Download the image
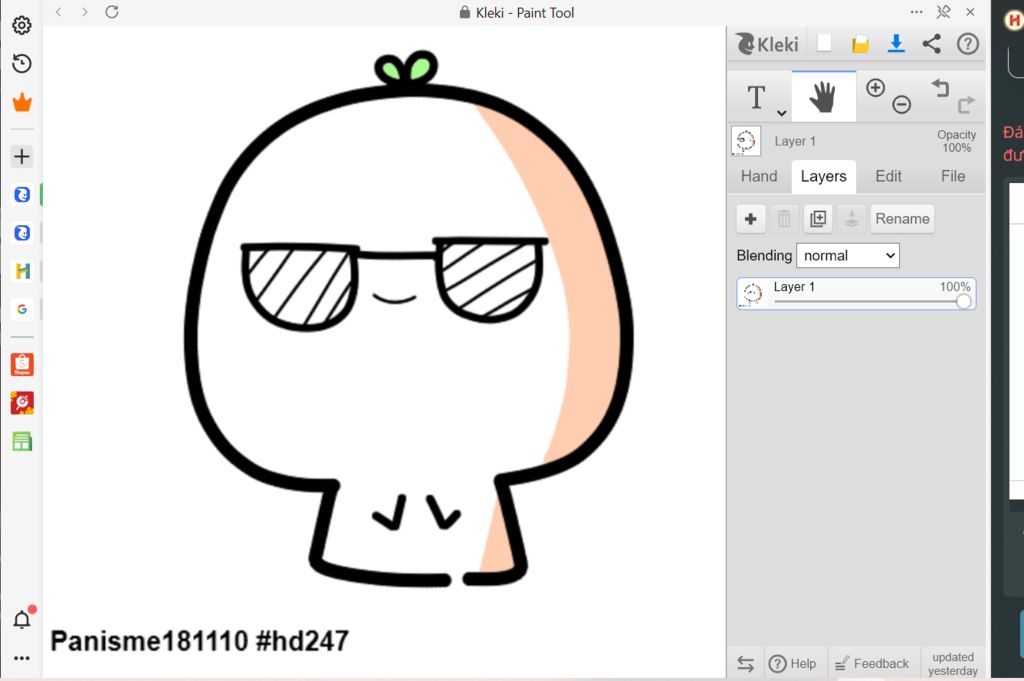 [896, 44]
